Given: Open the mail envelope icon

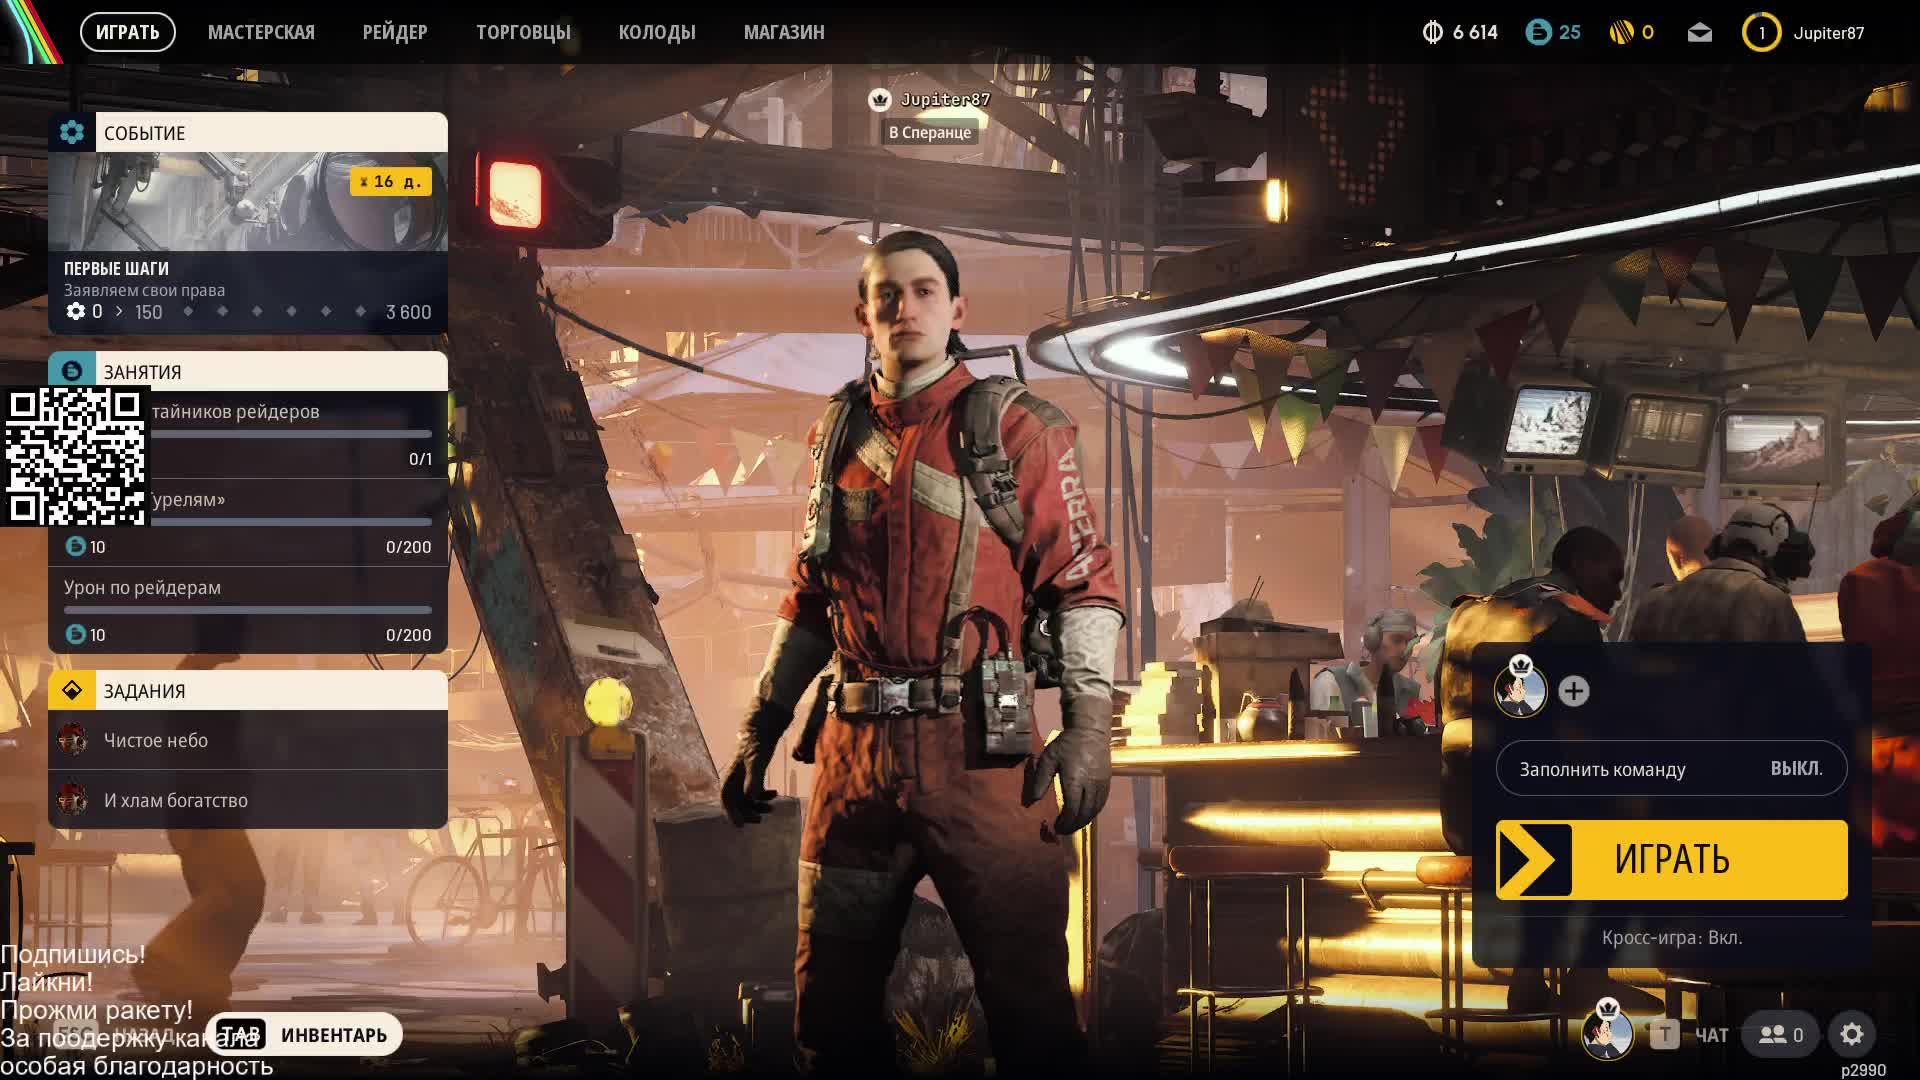Looking at the screenshot, I should pyautogui.click(x=1699, y=33).
